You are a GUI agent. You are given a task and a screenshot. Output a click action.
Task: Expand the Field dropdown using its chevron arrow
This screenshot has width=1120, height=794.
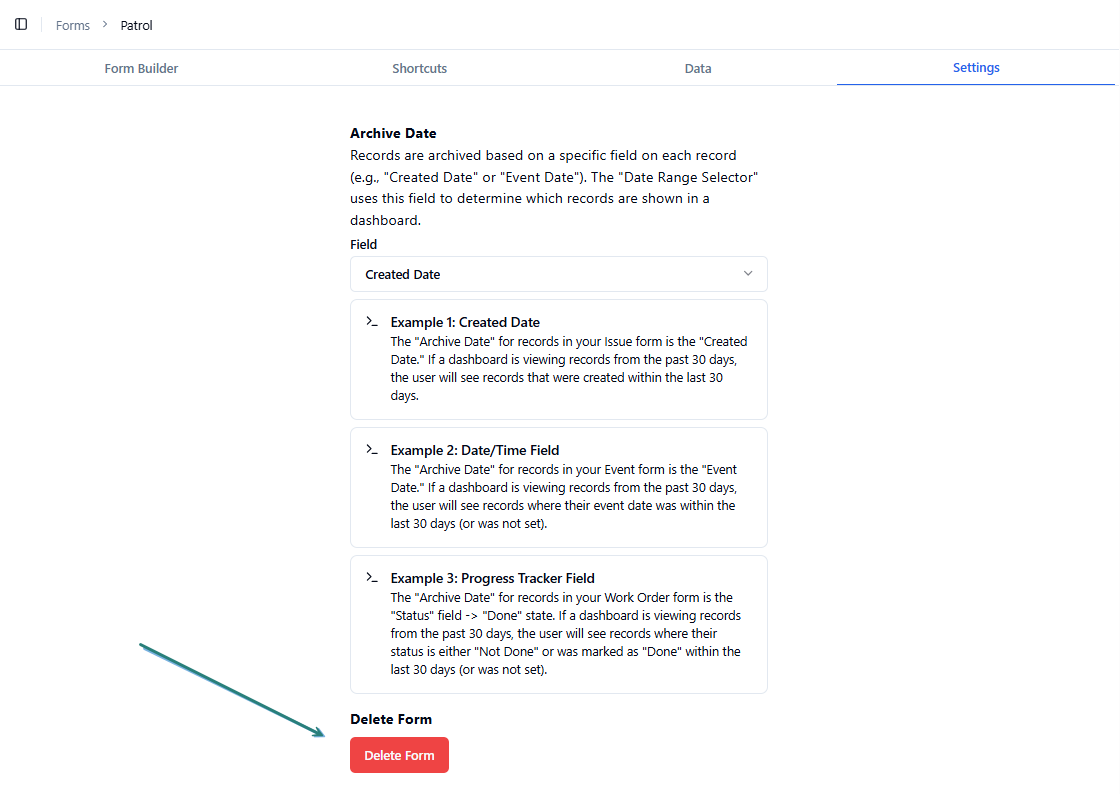click(747, 274)
